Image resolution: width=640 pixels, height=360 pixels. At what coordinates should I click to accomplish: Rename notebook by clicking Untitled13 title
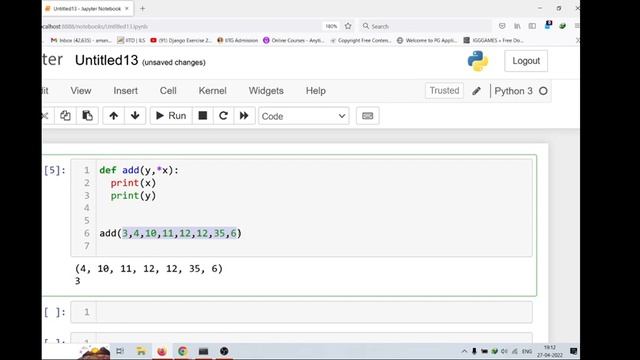107,60
